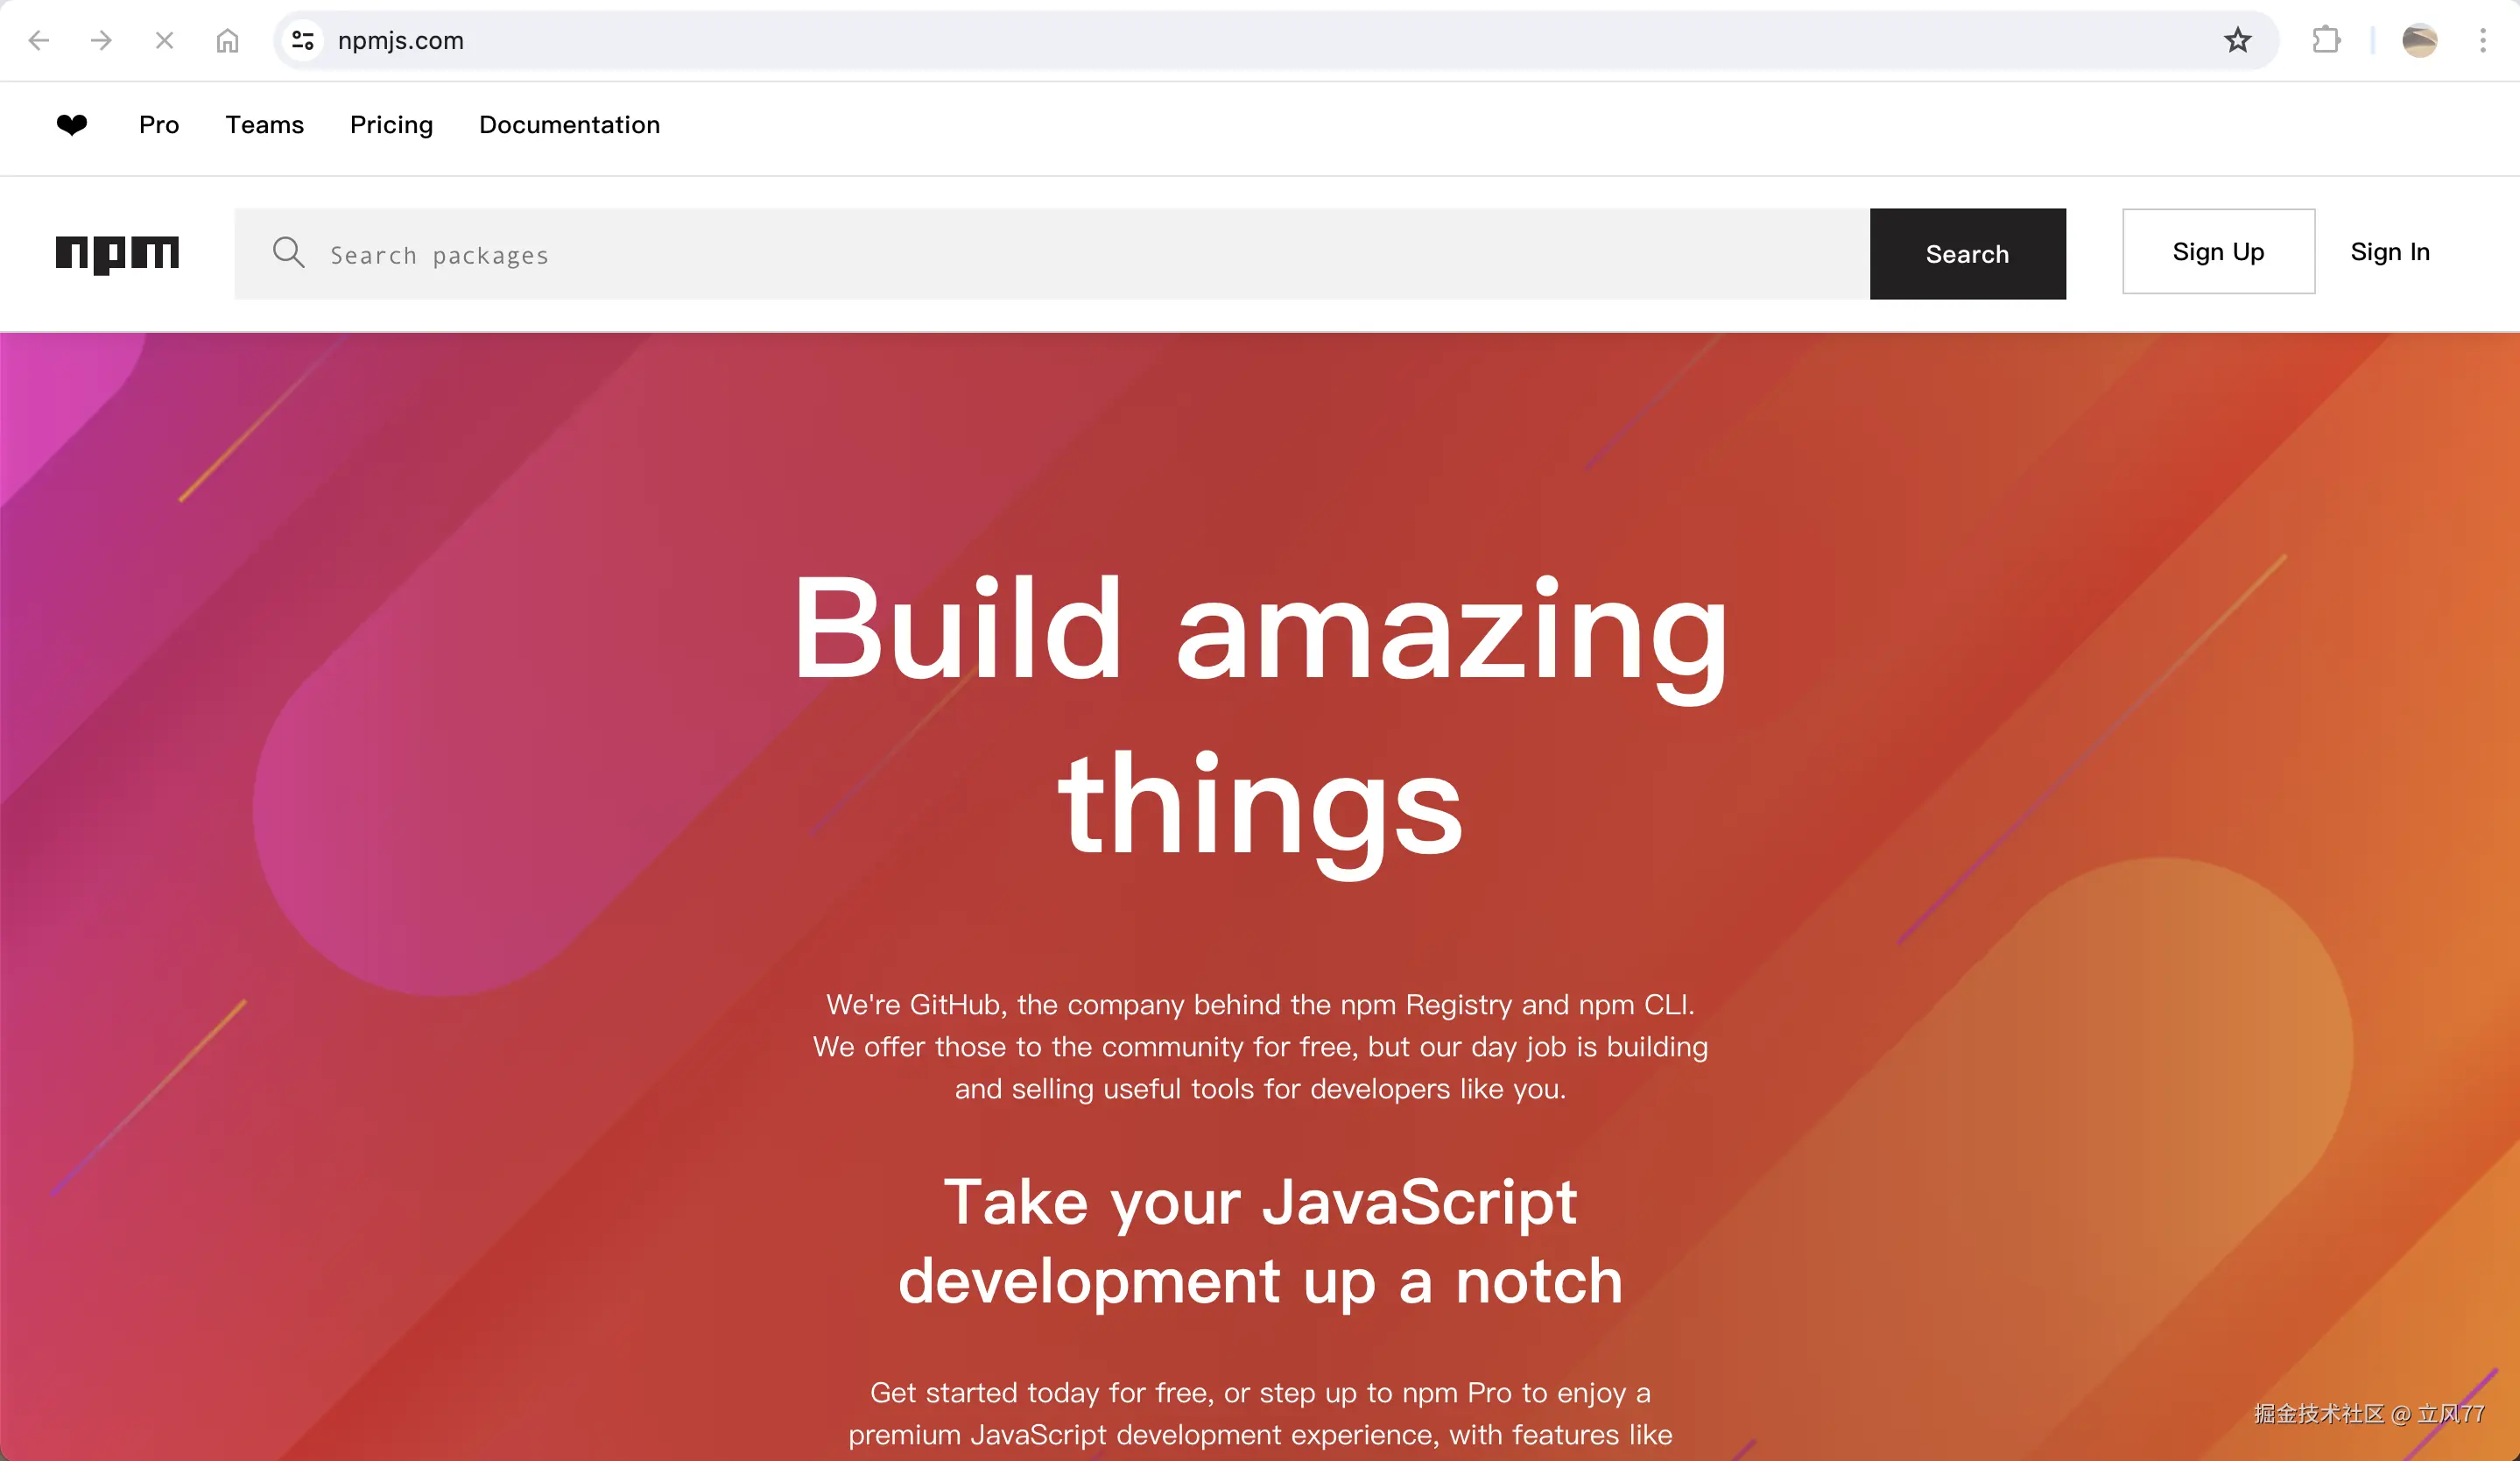2520x1461 pixels.
Task: Bookmark this page with star icon
Action: 2237,41
